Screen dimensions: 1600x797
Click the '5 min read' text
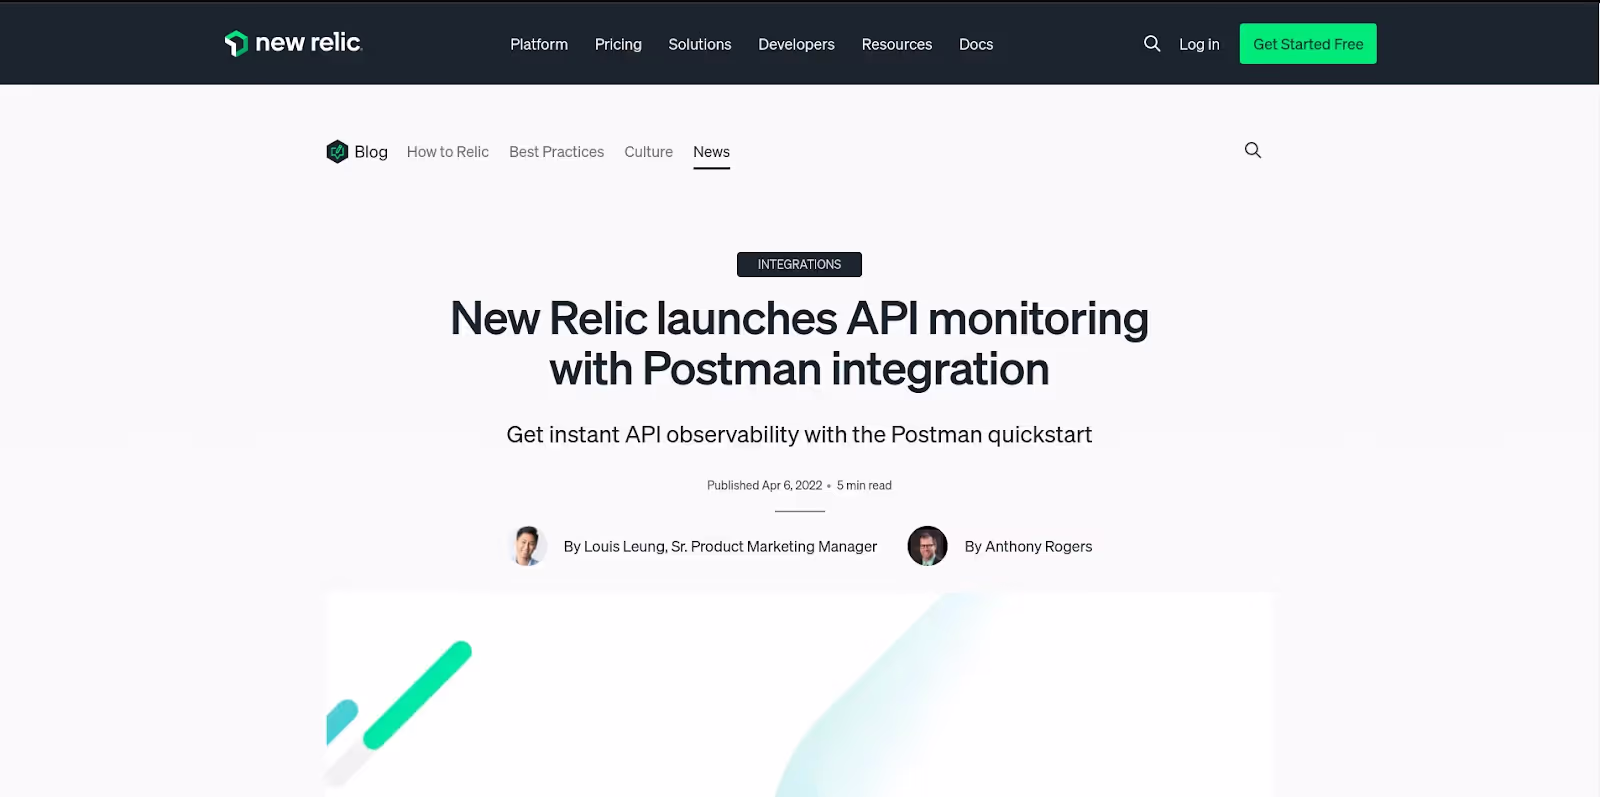click(864, 485)
